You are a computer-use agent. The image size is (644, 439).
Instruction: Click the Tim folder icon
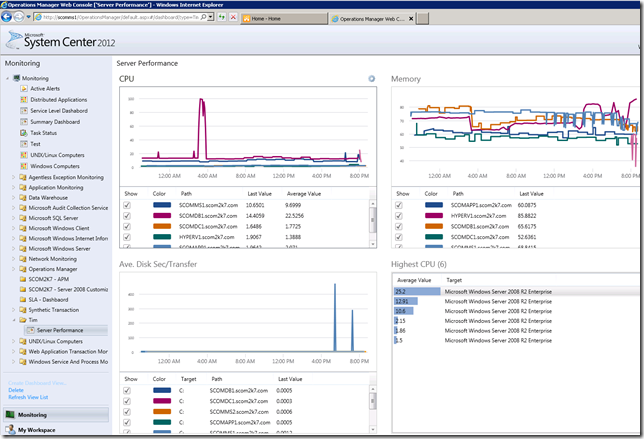click(23, 320)
